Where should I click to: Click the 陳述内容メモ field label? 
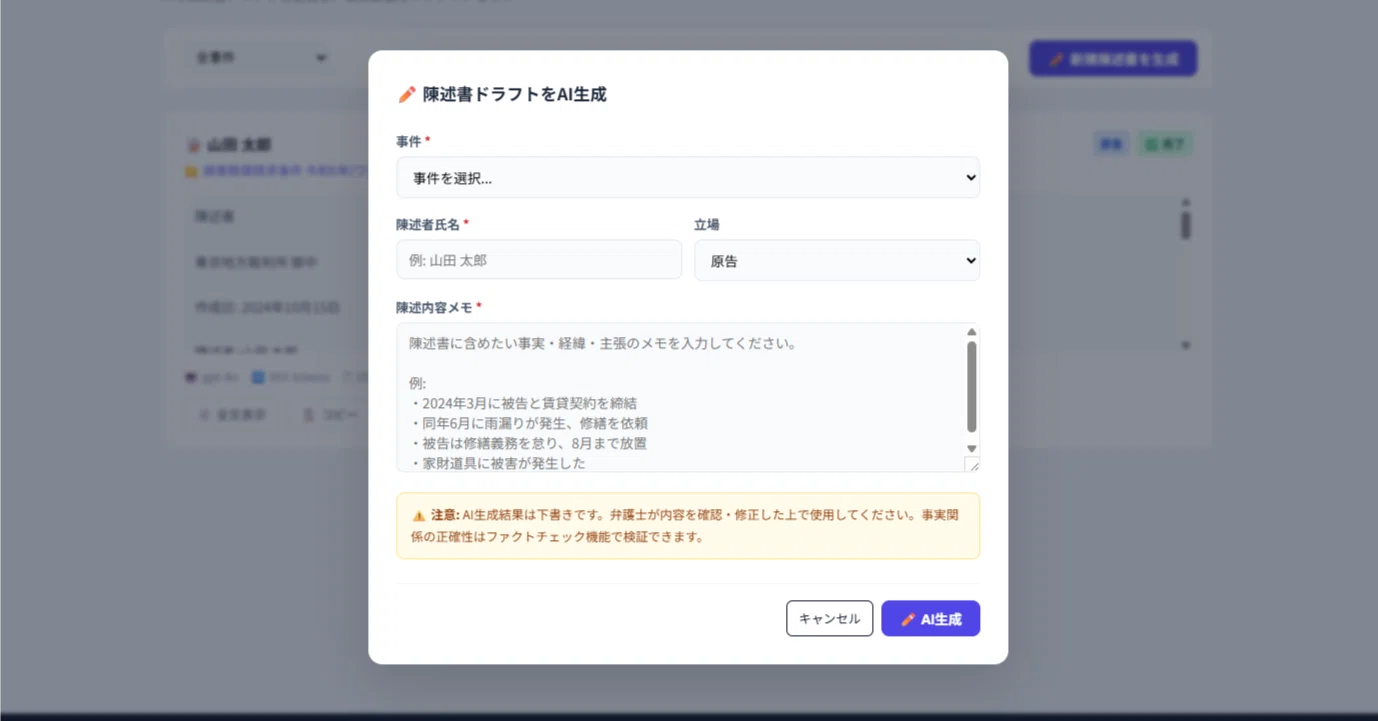pos(434,307)
